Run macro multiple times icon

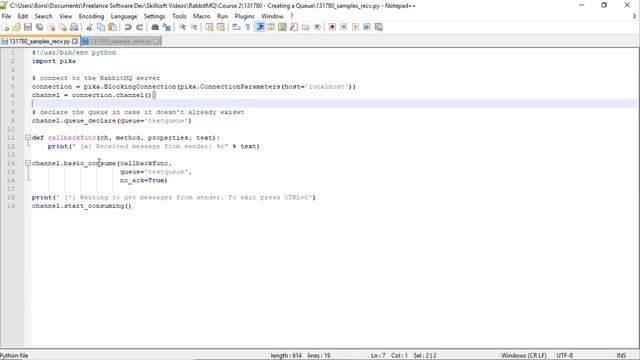tap(367, 27)
